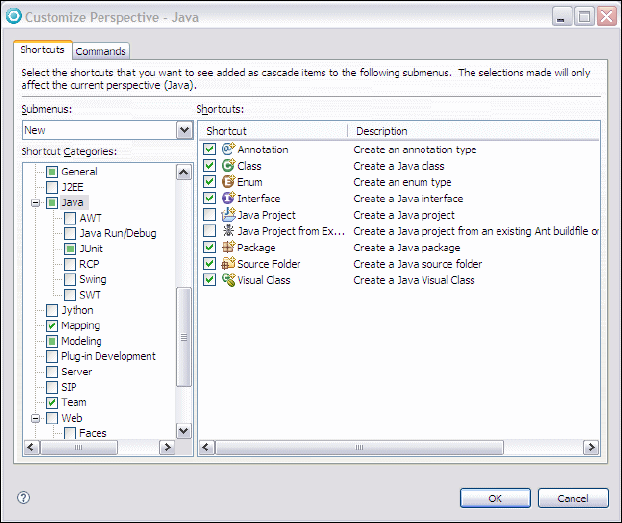This screenshot has width=622, height=523.
Task: Click the Source Folder shortcut icon
Action: [228, 263]
